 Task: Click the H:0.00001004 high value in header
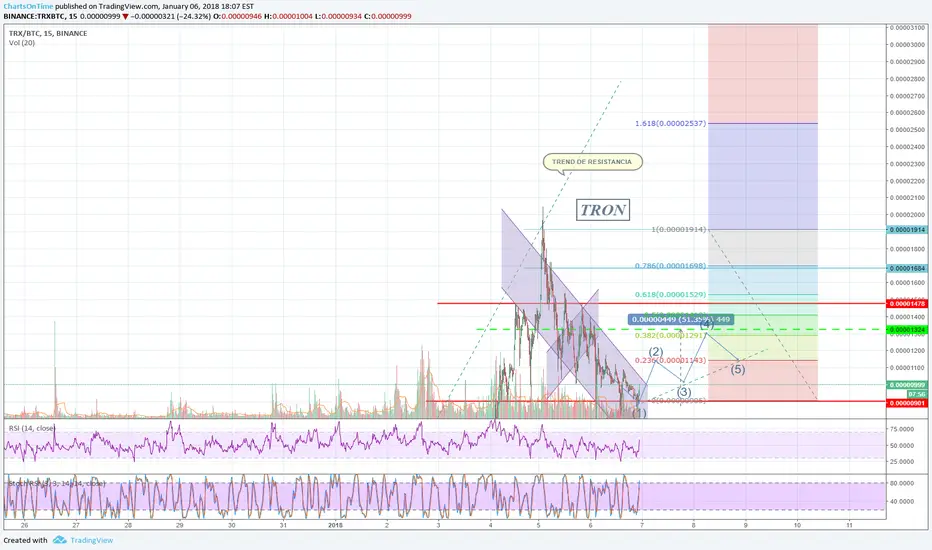(x=288, y=17)
